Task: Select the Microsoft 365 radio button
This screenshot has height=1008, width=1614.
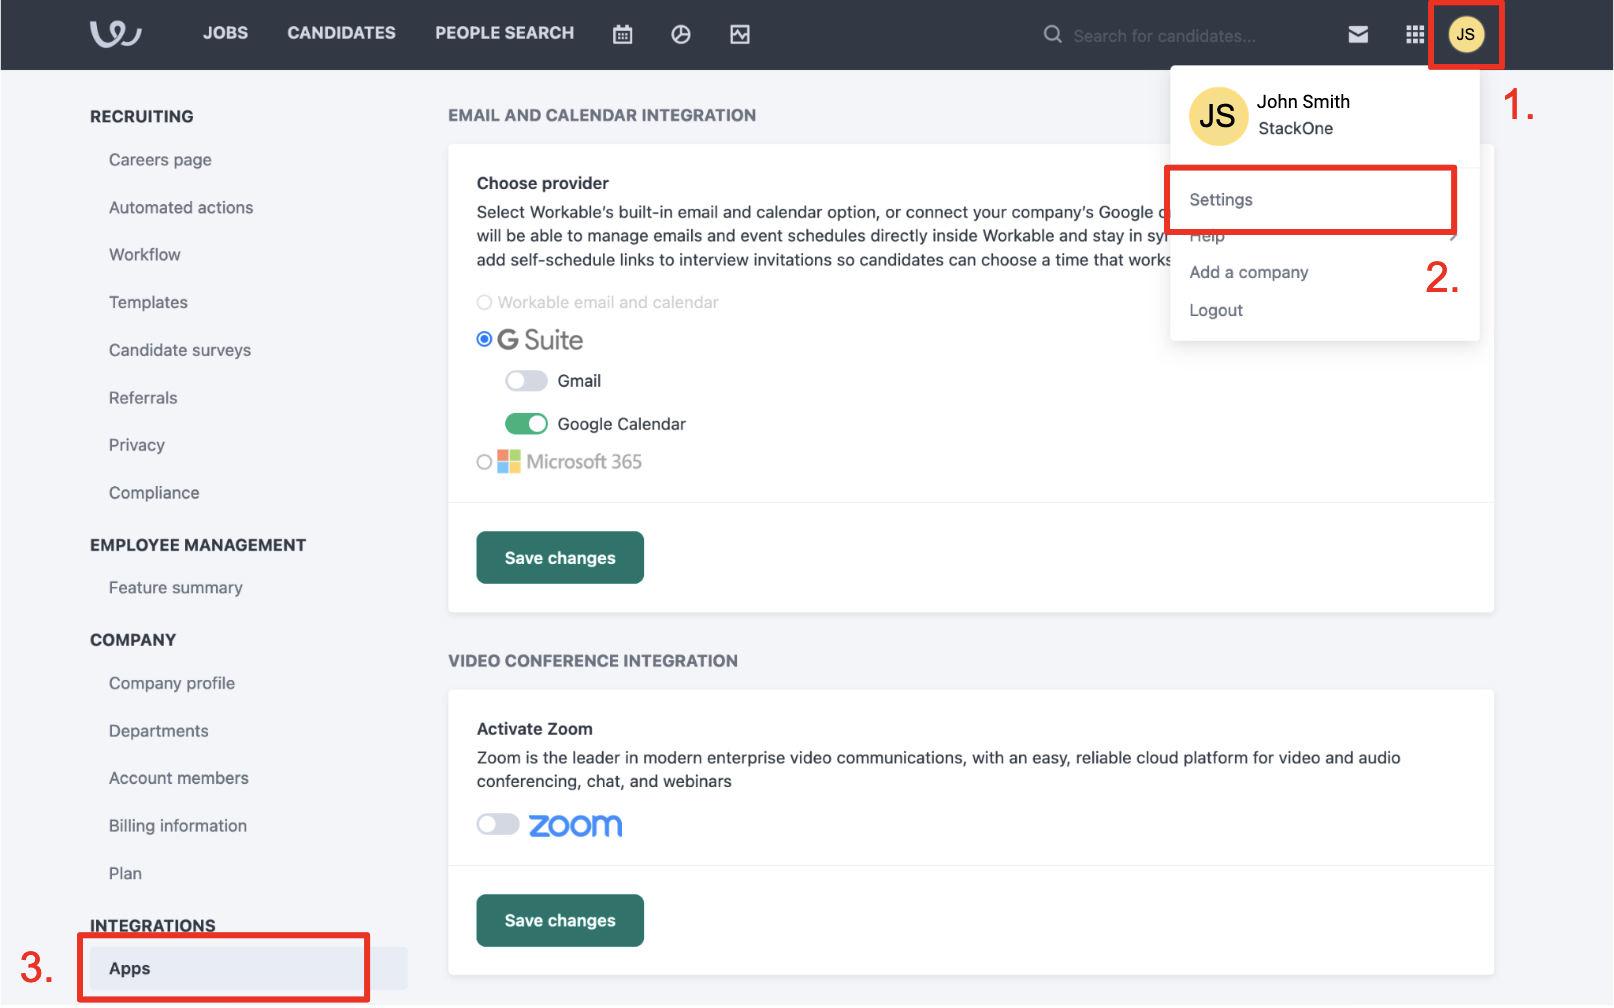Action: (x=484, y=462)
